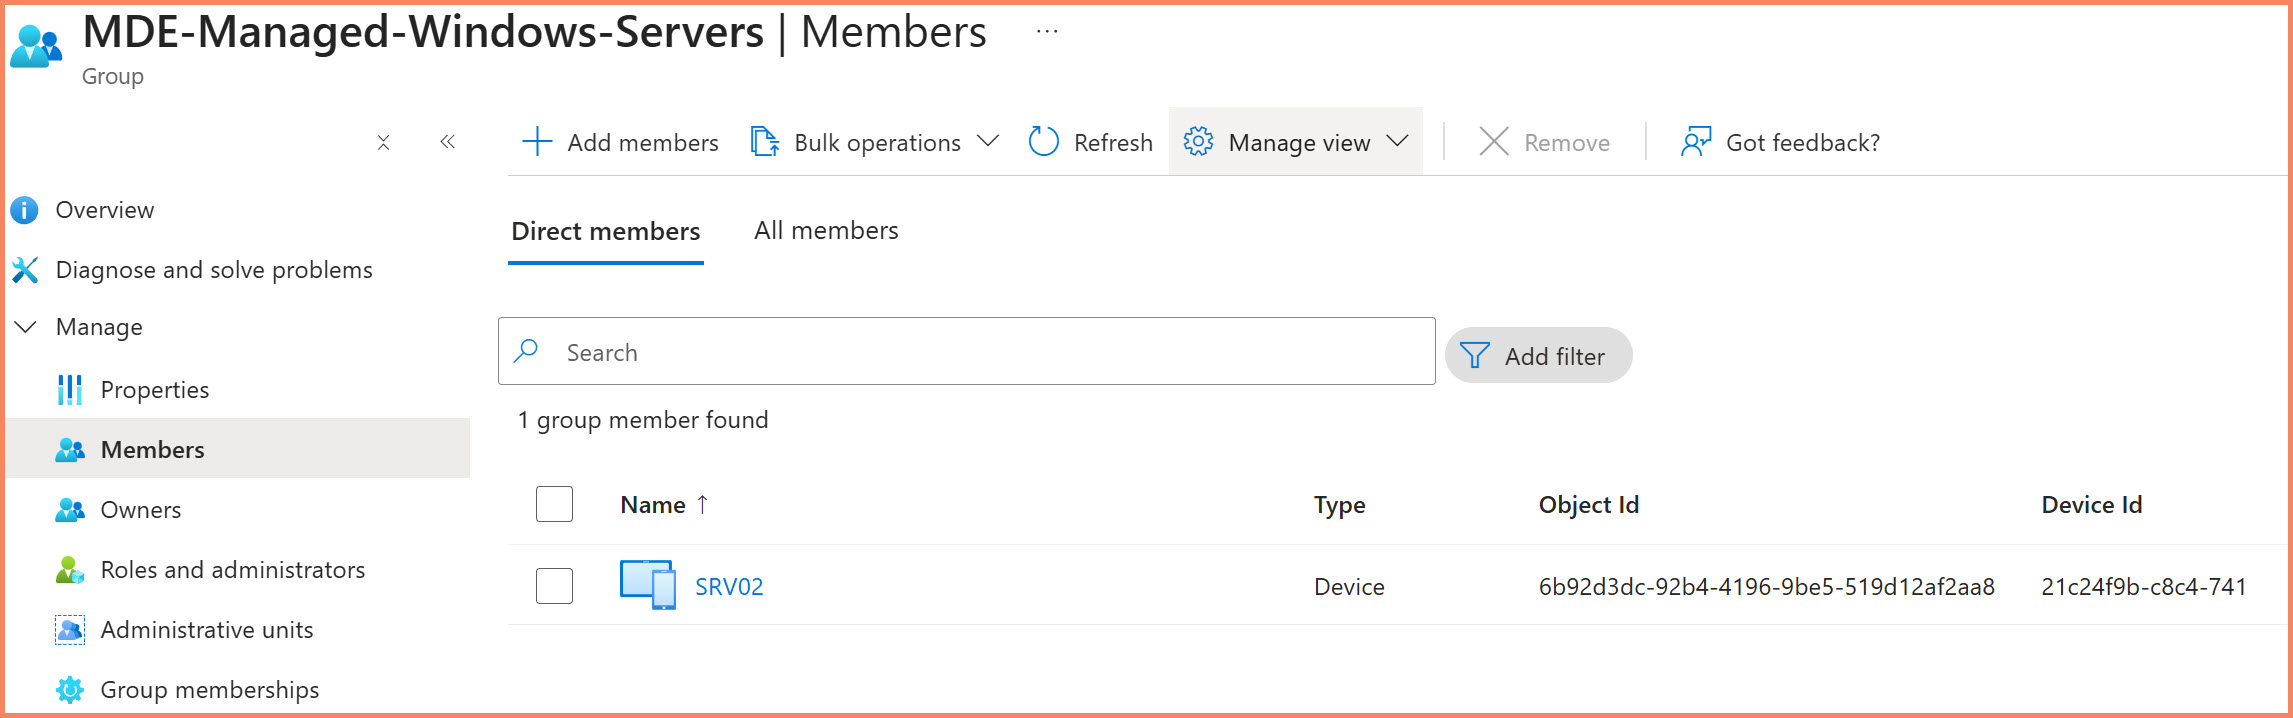The width and height of the screenshot is (2293, 718).
Task: Open the SRV02 device link
Action: [729, 587]
